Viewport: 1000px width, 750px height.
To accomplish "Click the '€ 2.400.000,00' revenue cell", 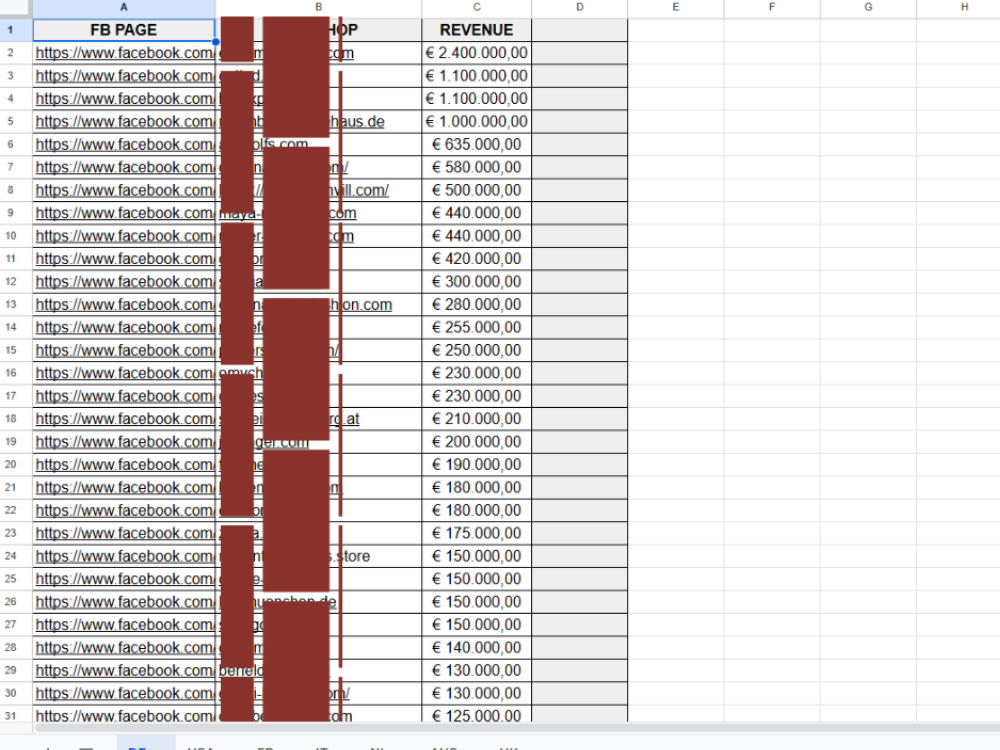I will (476, 53).
